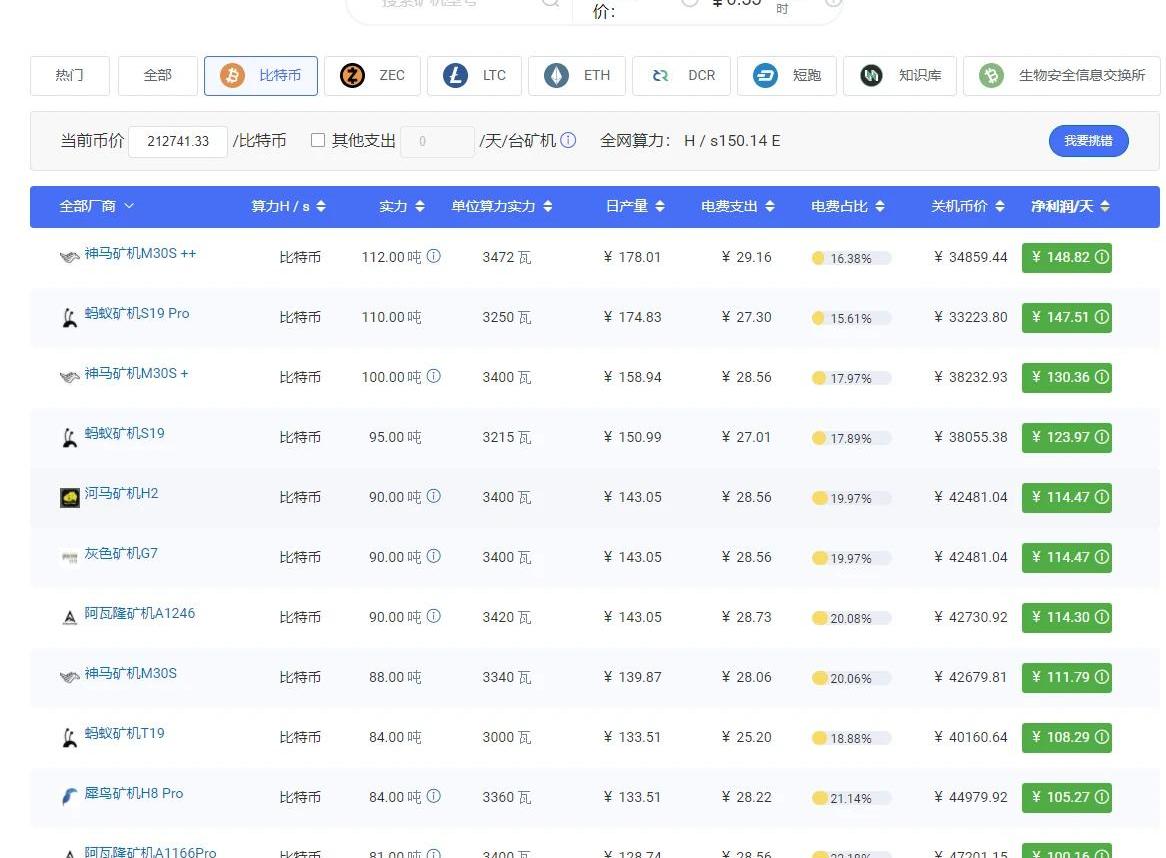Open the 知识库 tab
The height and width of the screenshot is (858, 1166).
[900, 75]
